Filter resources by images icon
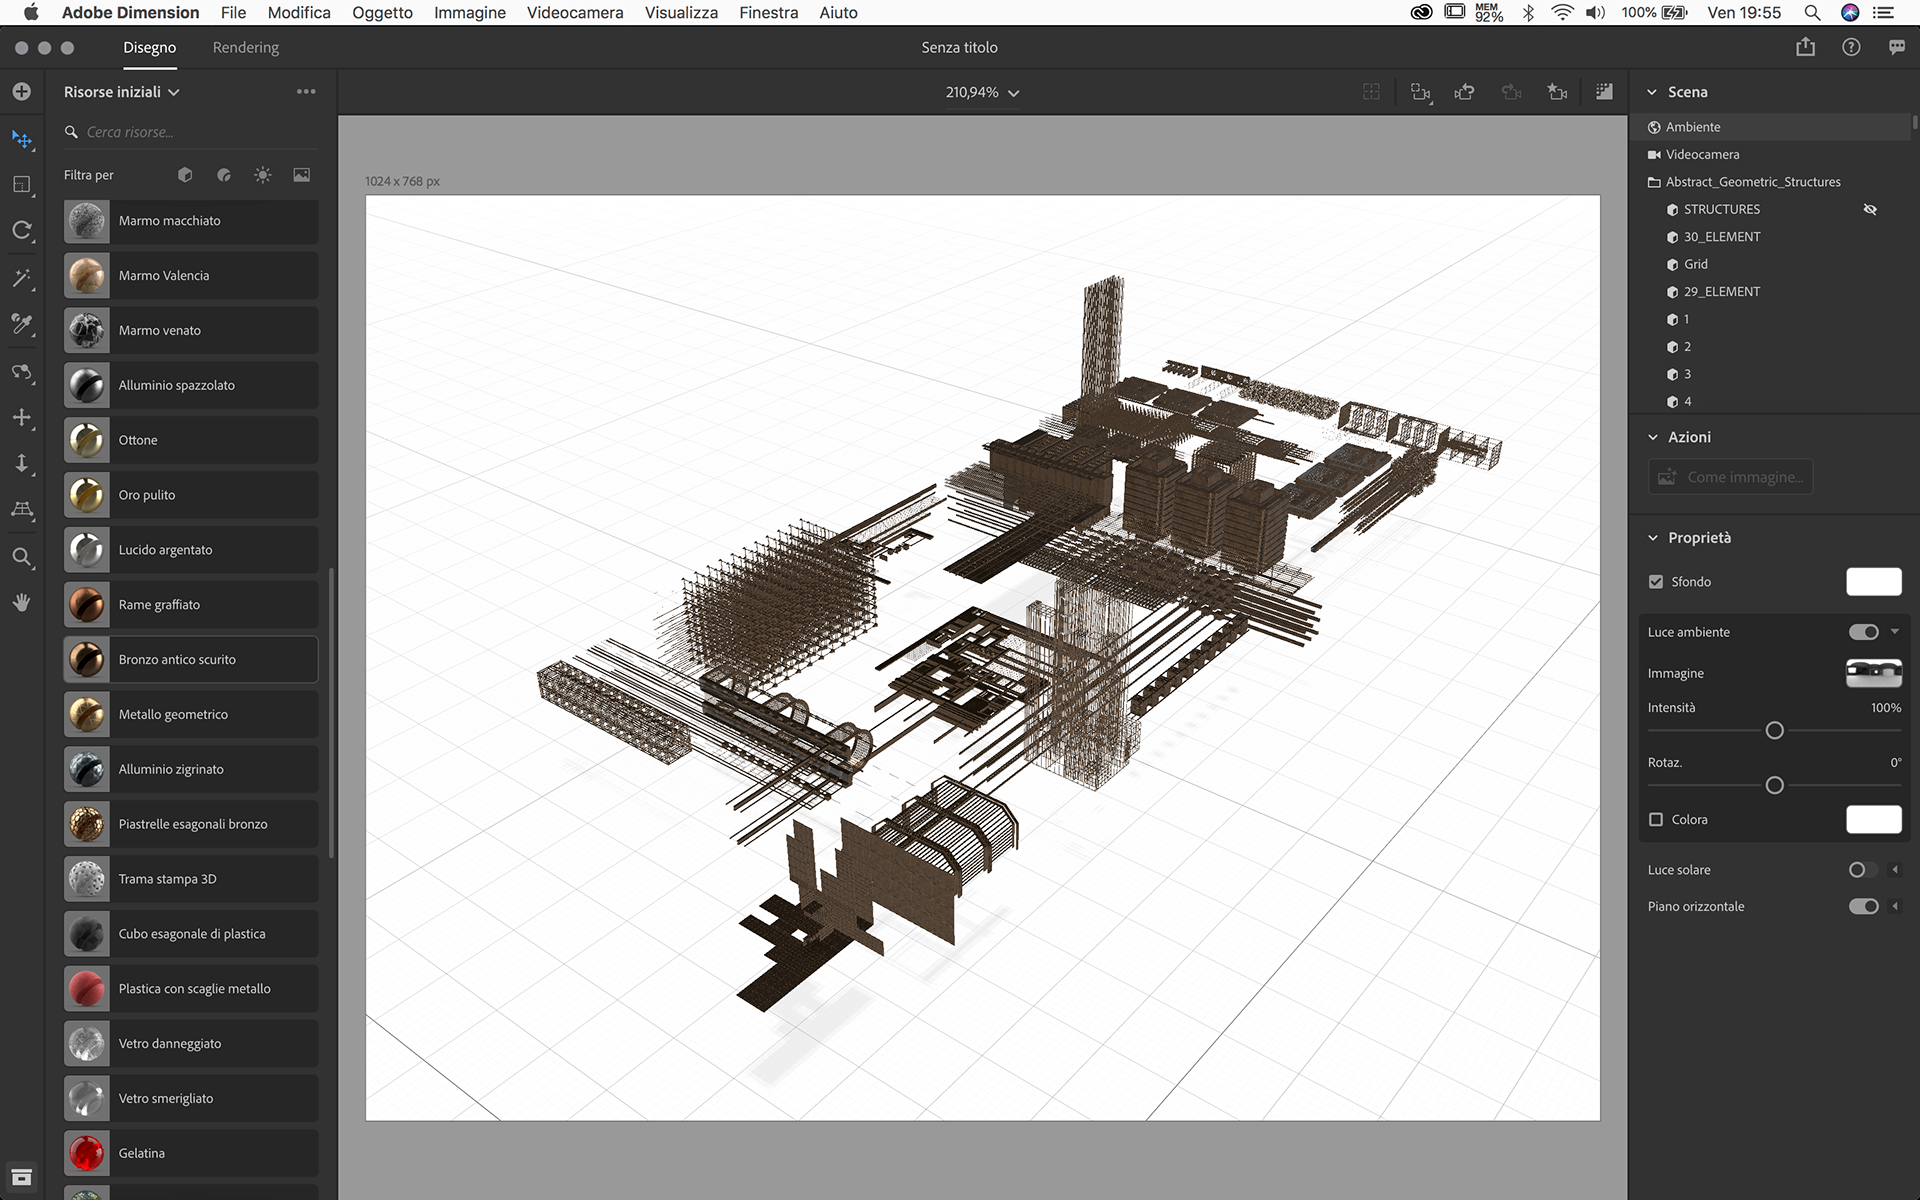 point(301,175)
